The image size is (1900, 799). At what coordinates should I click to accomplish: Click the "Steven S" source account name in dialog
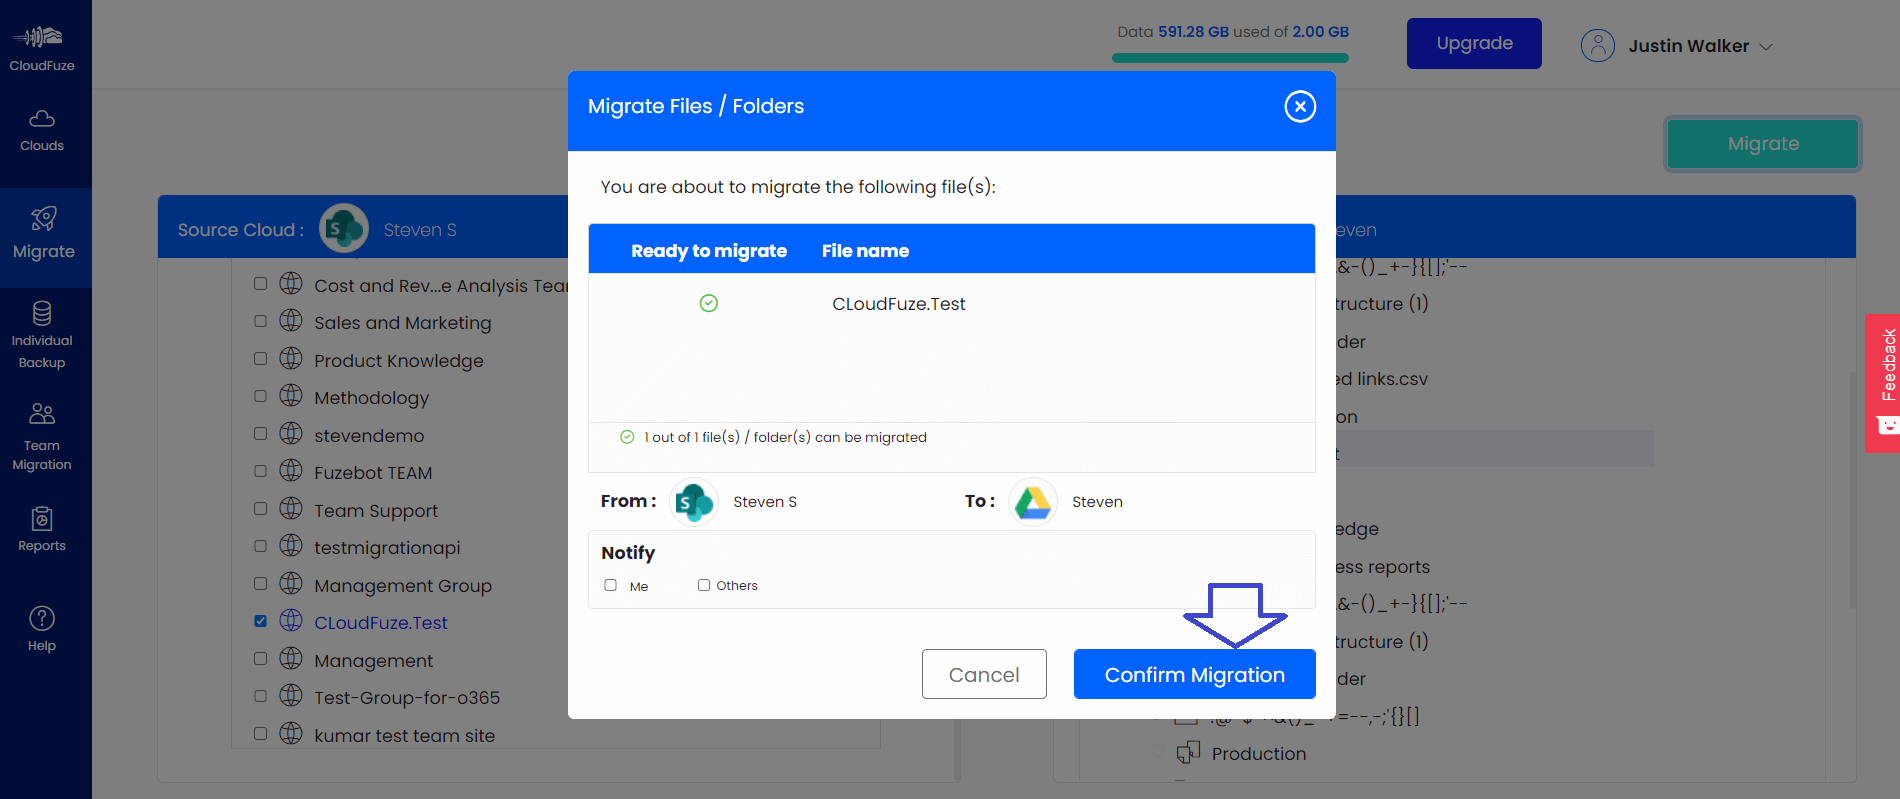(765, 502)
